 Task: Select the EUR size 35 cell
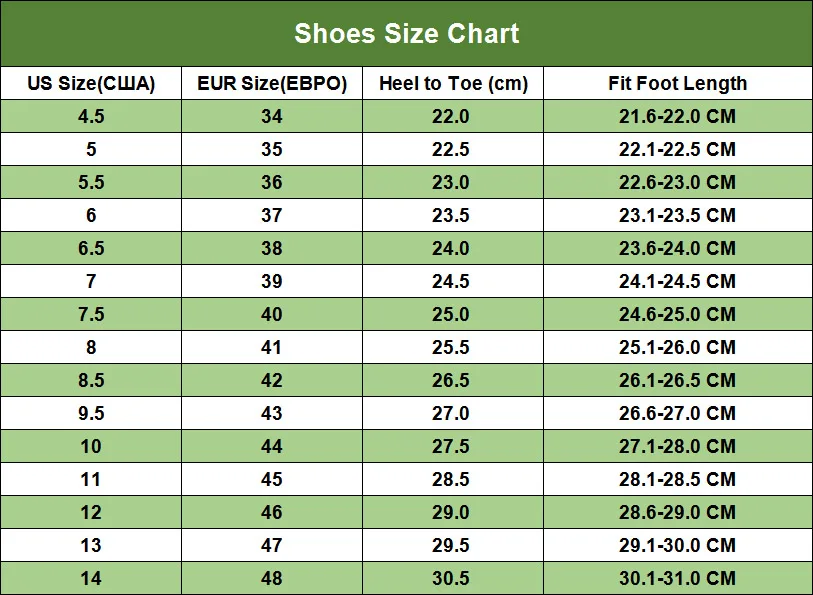point(272,149)
